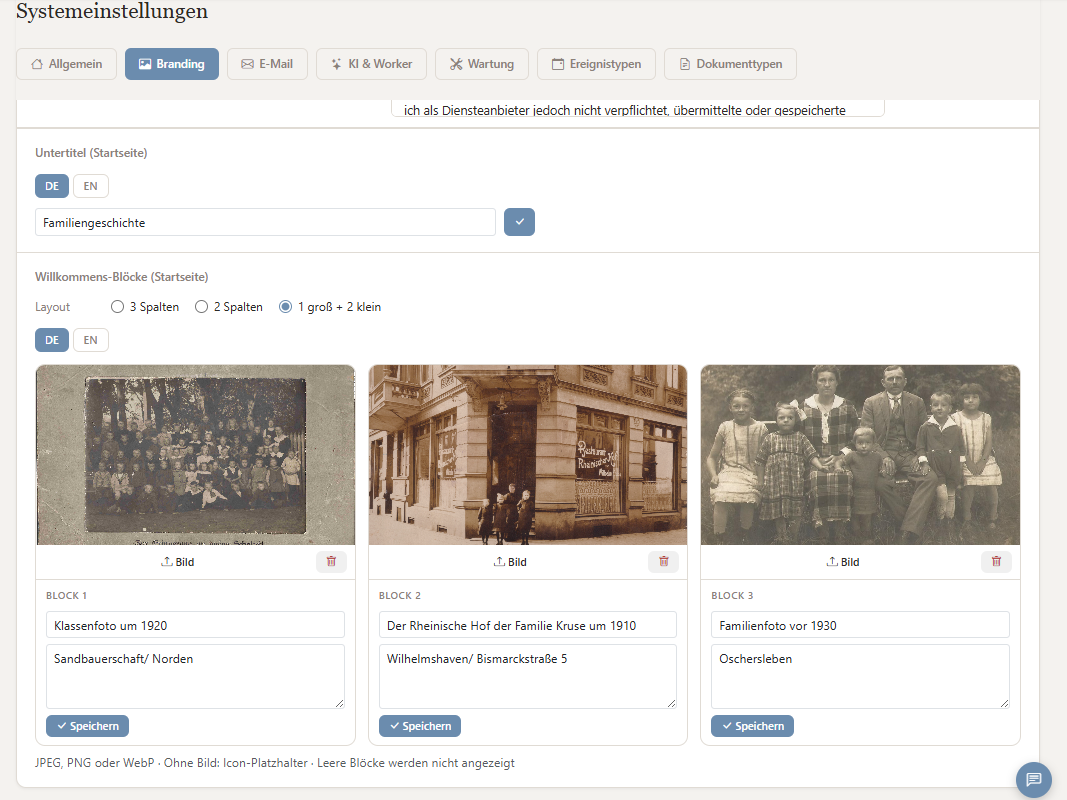Show the Ereignistypen tab
The image size is (1067, 800).
596,64
